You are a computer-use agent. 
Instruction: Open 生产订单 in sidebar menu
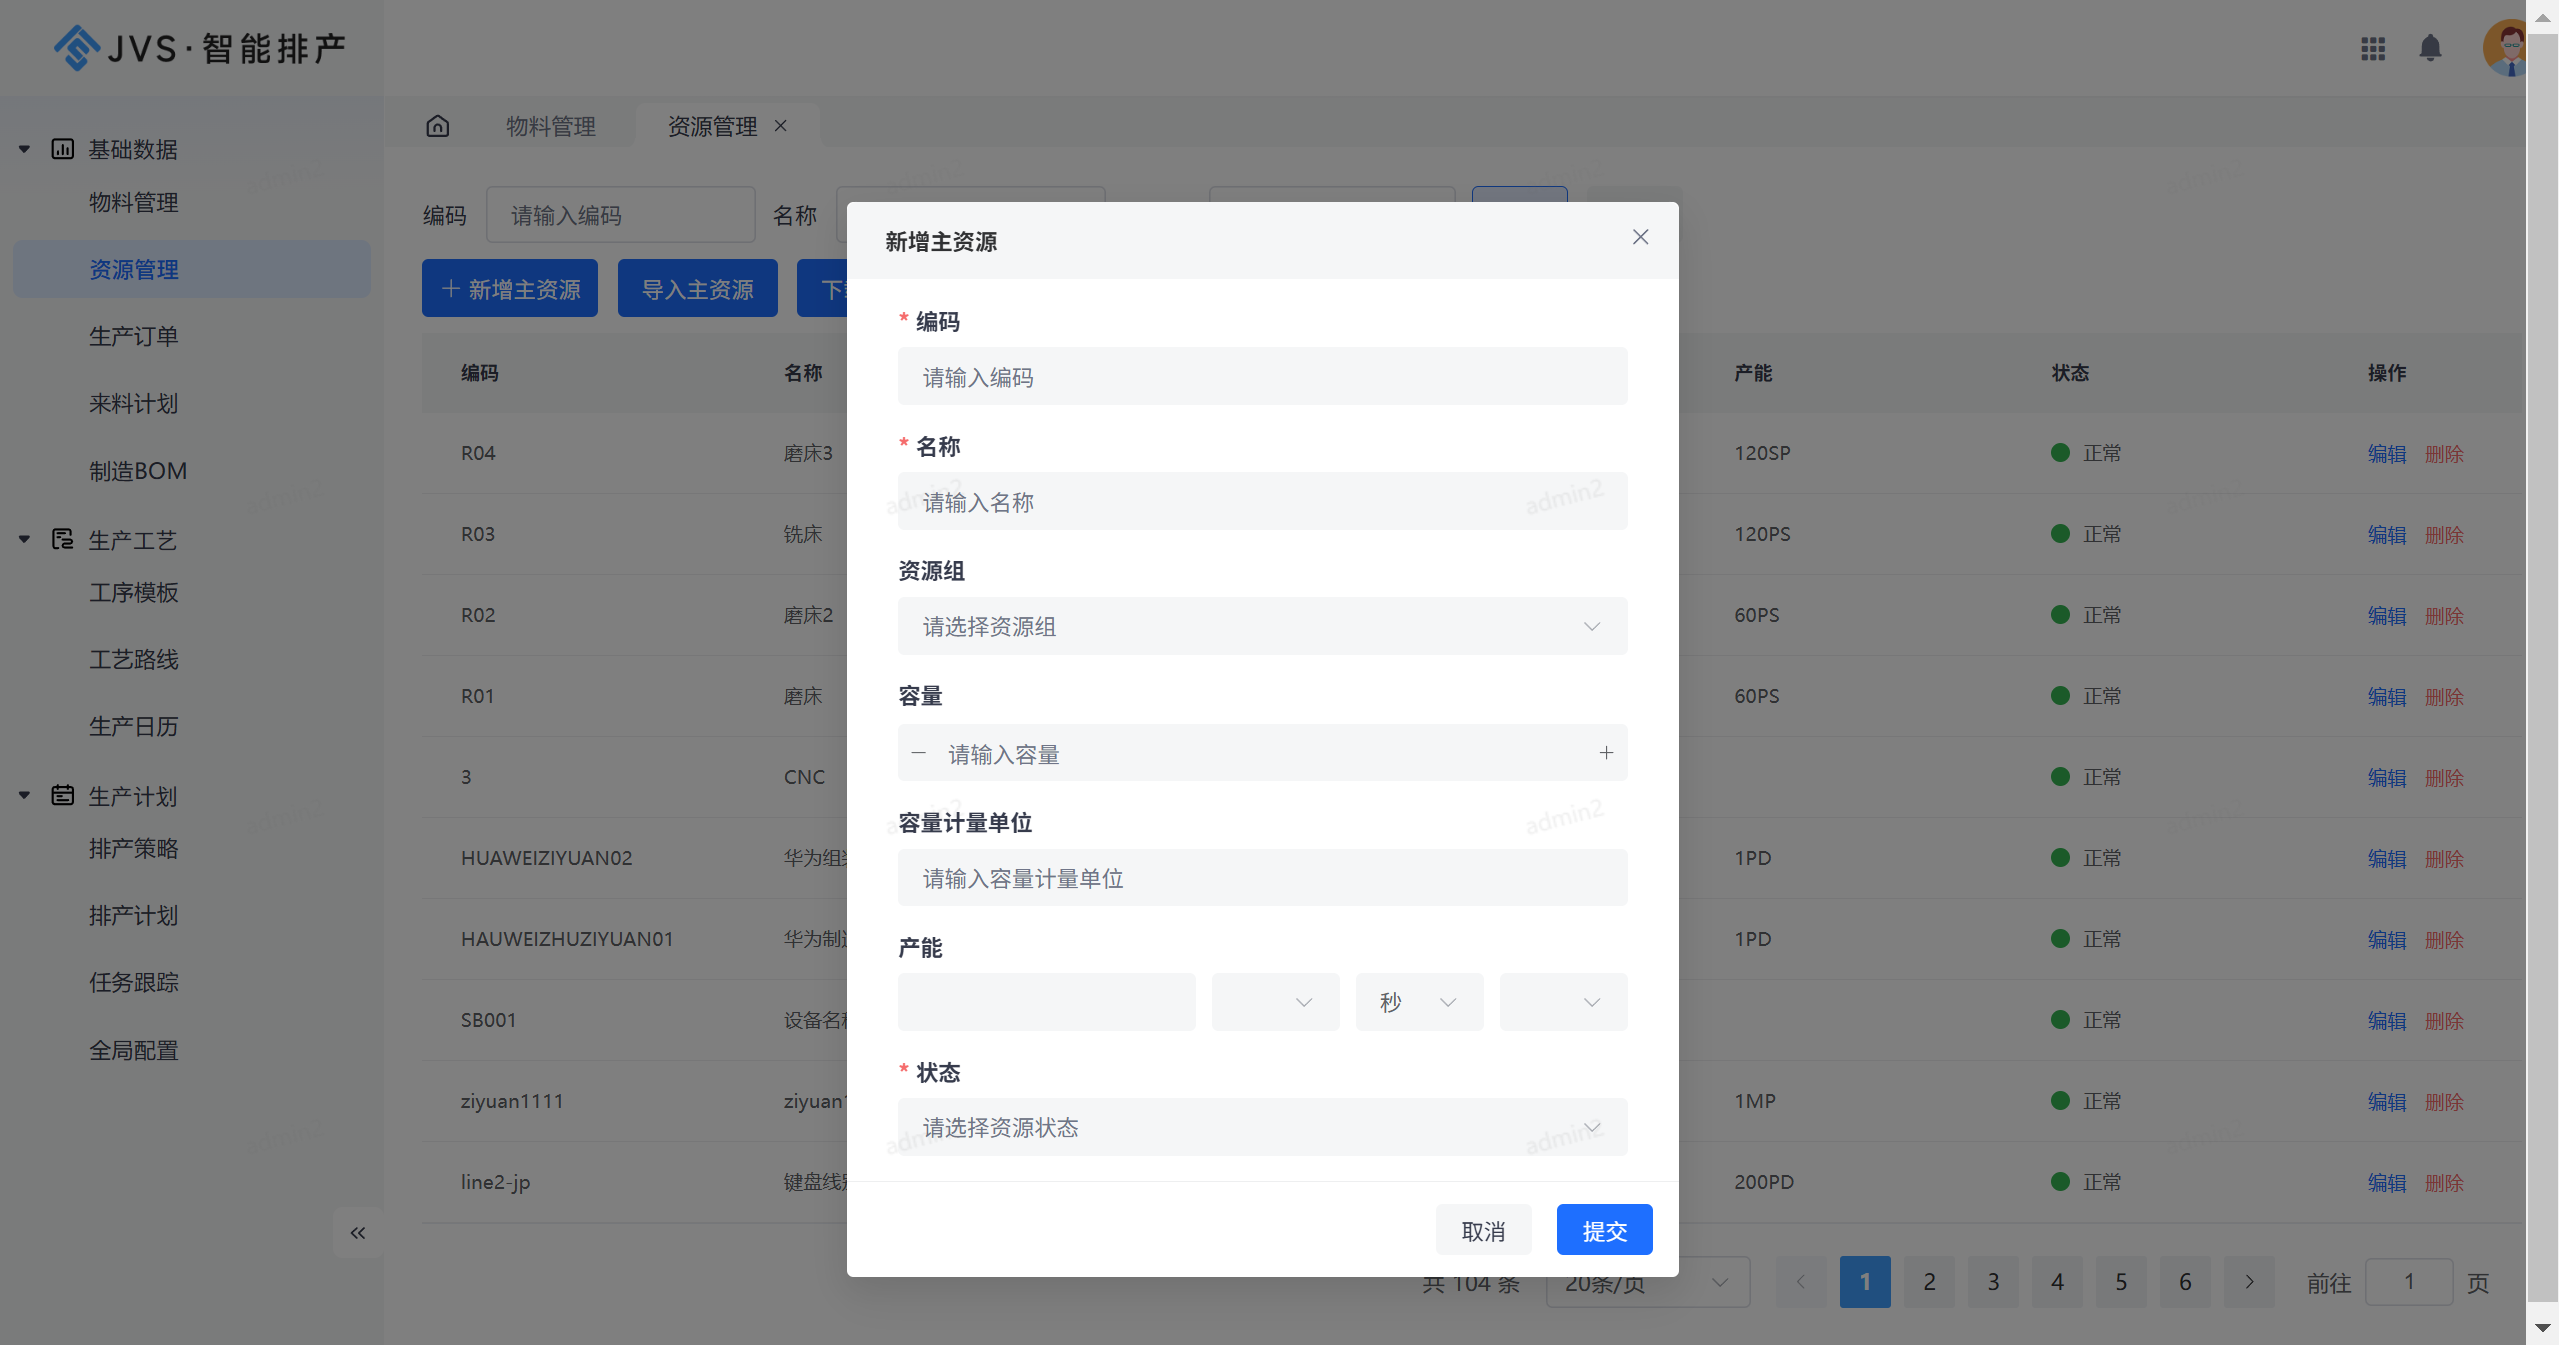click(134, 337)
